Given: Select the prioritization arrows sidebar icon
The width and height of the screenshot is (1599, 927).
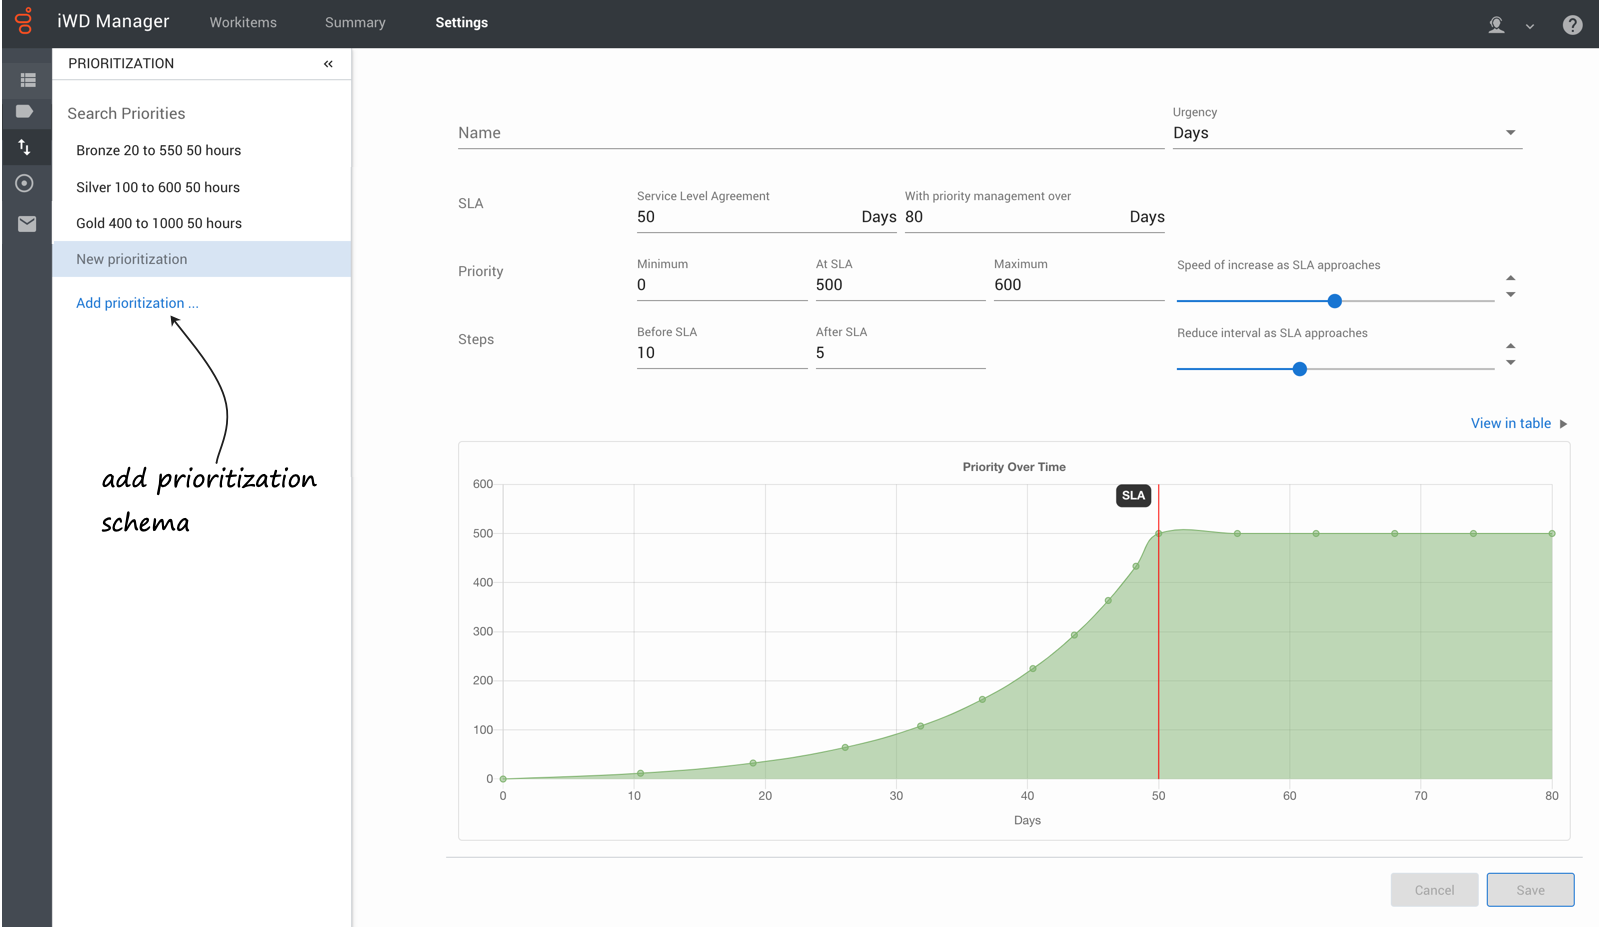Looking at the screenshot, I should click(25, 148).
